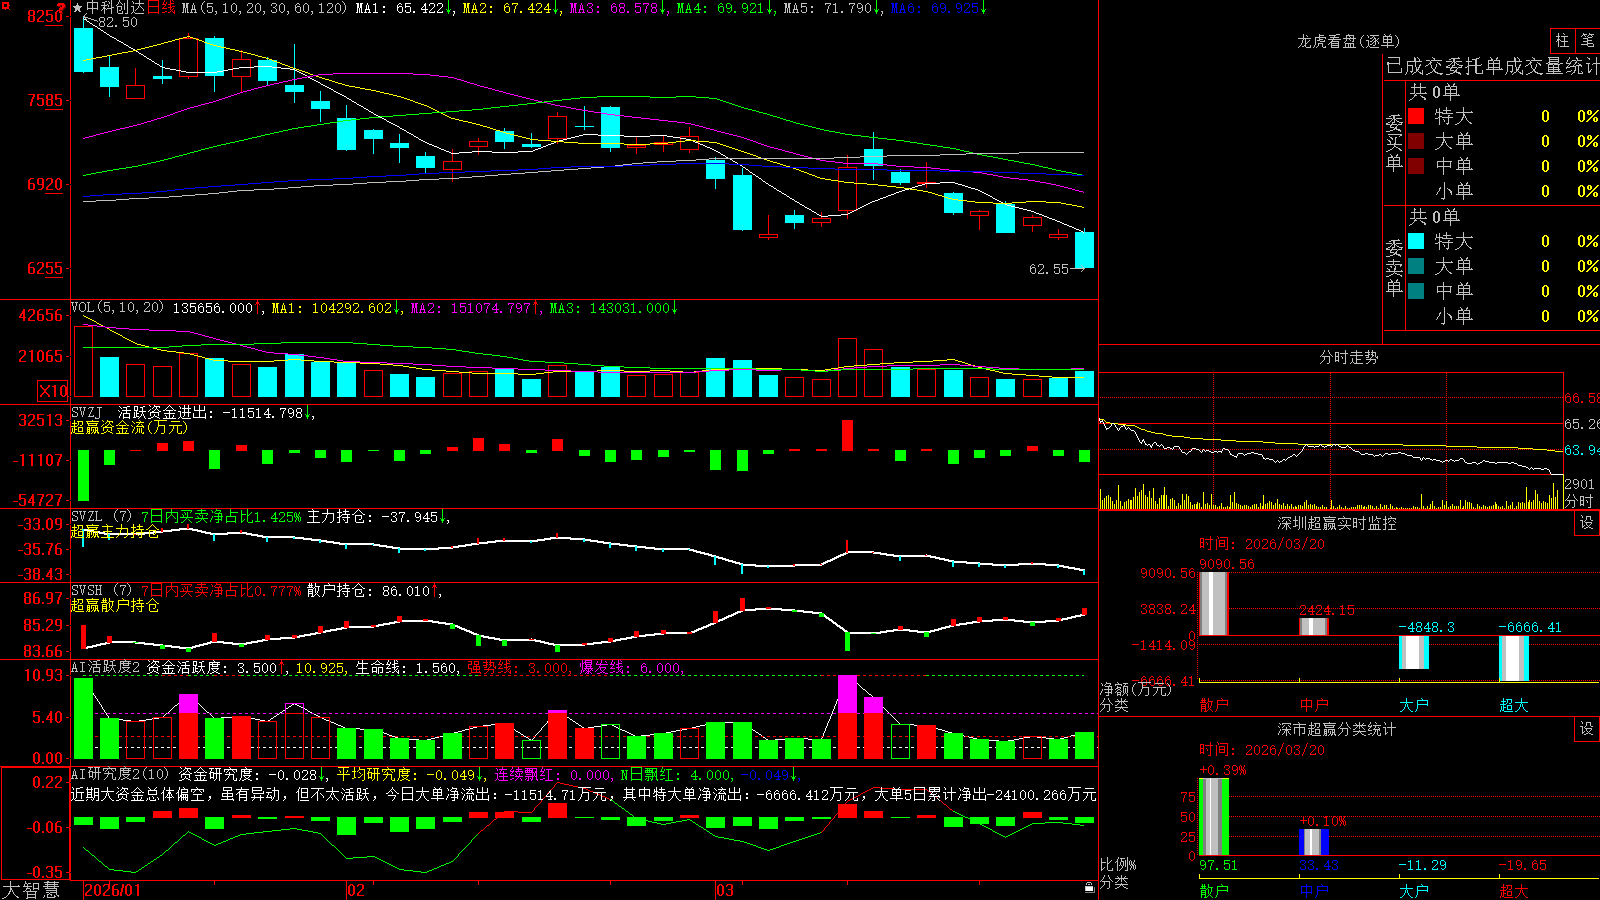Click the 03 month marker on timeline
The image size is (1600, 900).
pyautogui.click(x=725, y=890)
